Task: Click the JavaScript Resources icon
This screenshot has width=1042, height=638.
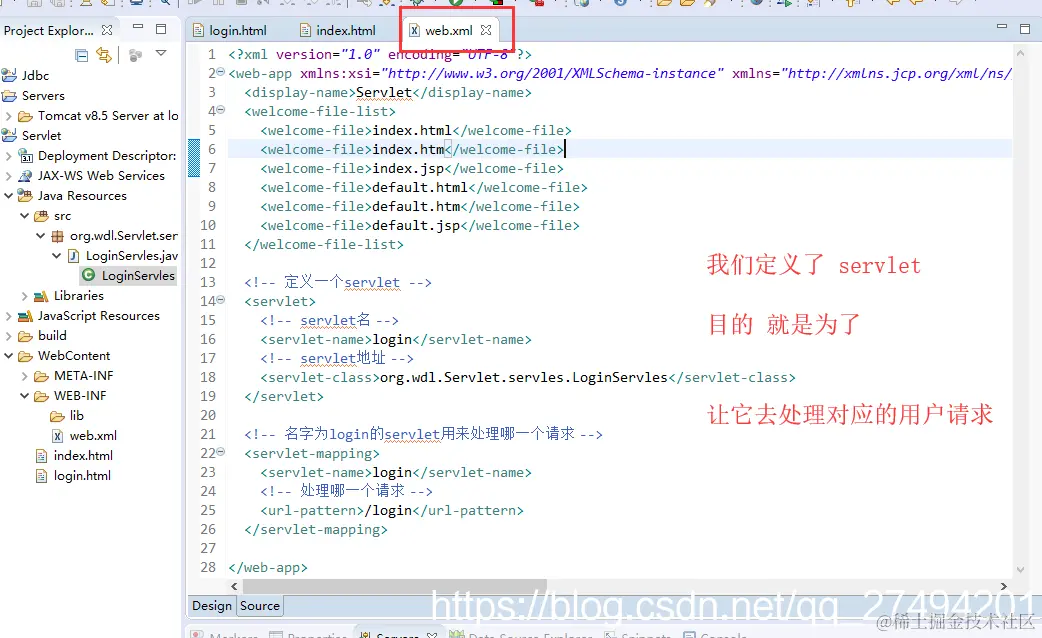Action: 25,316
